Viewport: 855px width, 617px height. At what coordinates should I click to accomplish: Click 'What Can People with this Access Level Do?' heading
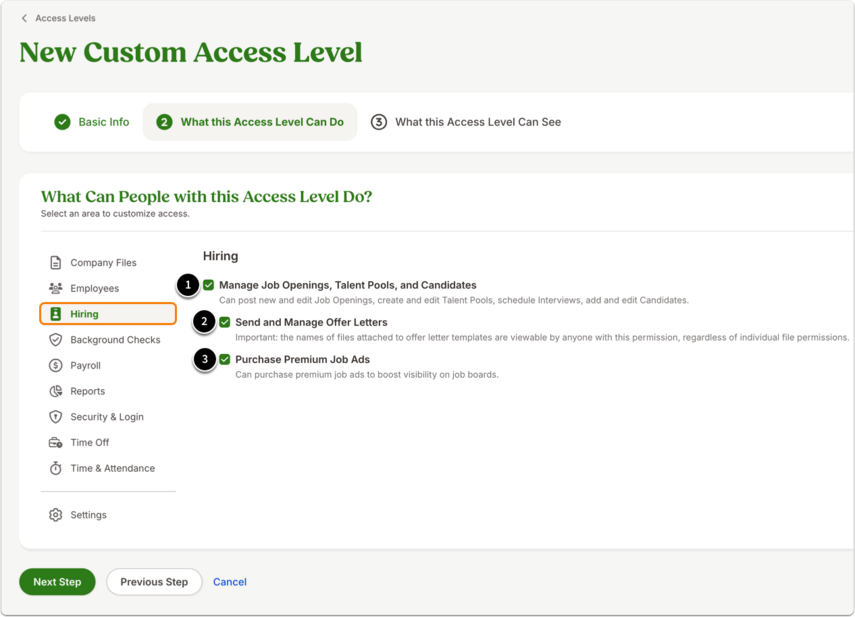click(x=207, y=196)
